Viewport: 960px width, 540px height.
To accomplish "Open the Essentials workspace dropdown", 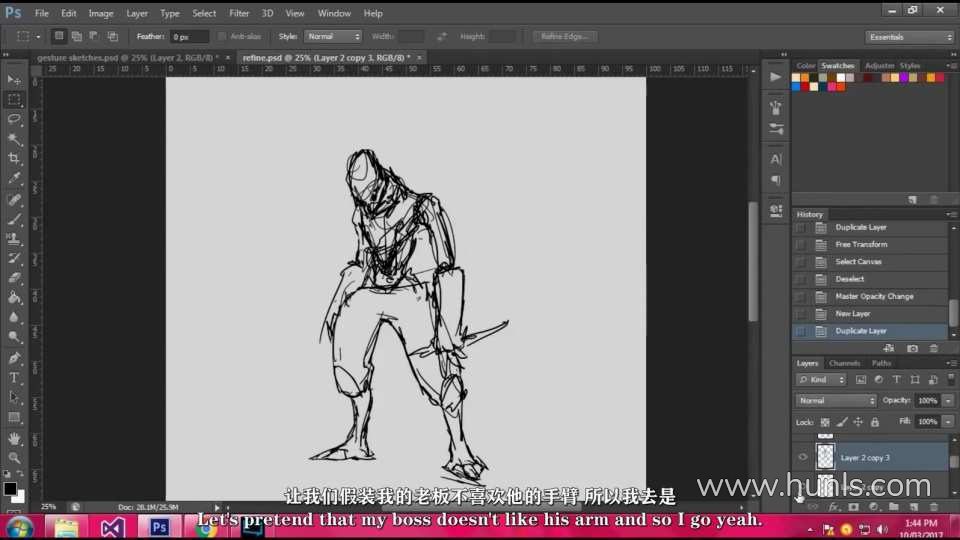I will point(909,37).
